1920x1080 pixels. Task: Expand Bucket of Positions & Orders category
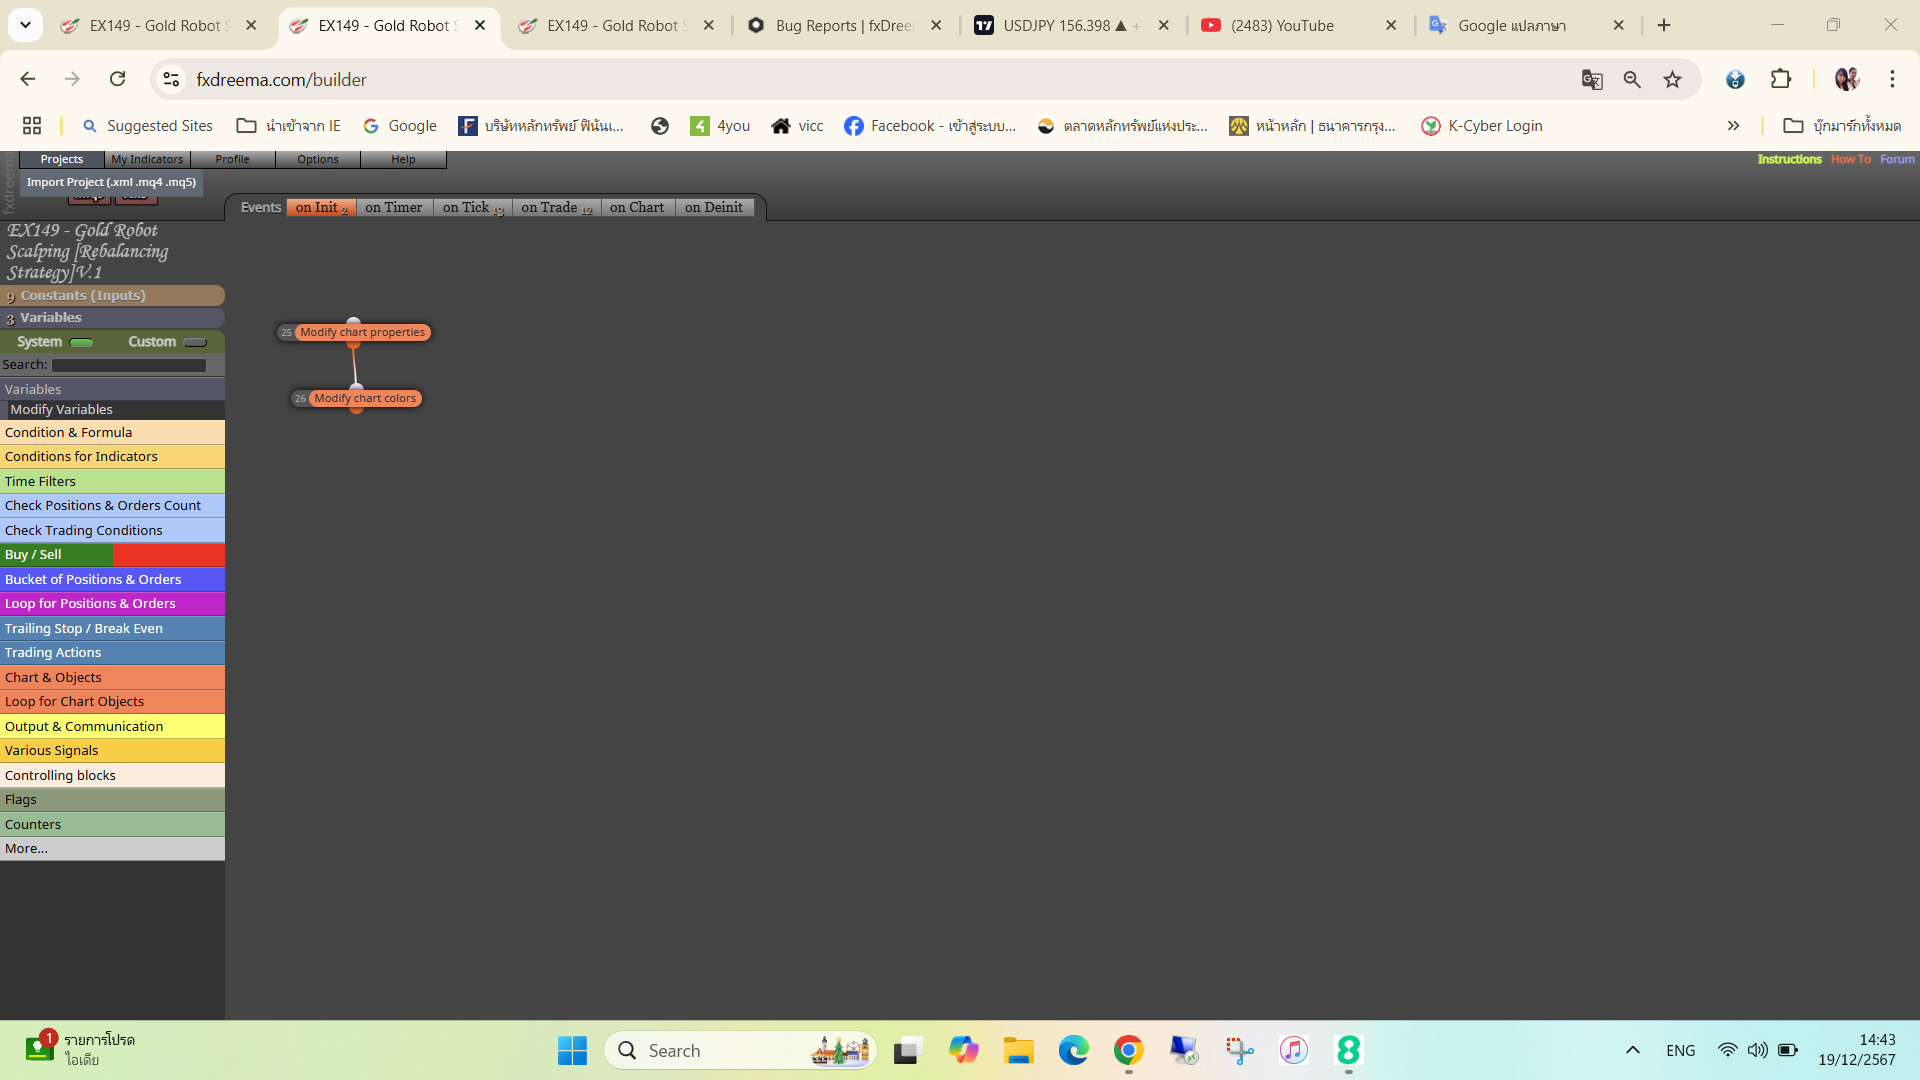tap(112, 580)
